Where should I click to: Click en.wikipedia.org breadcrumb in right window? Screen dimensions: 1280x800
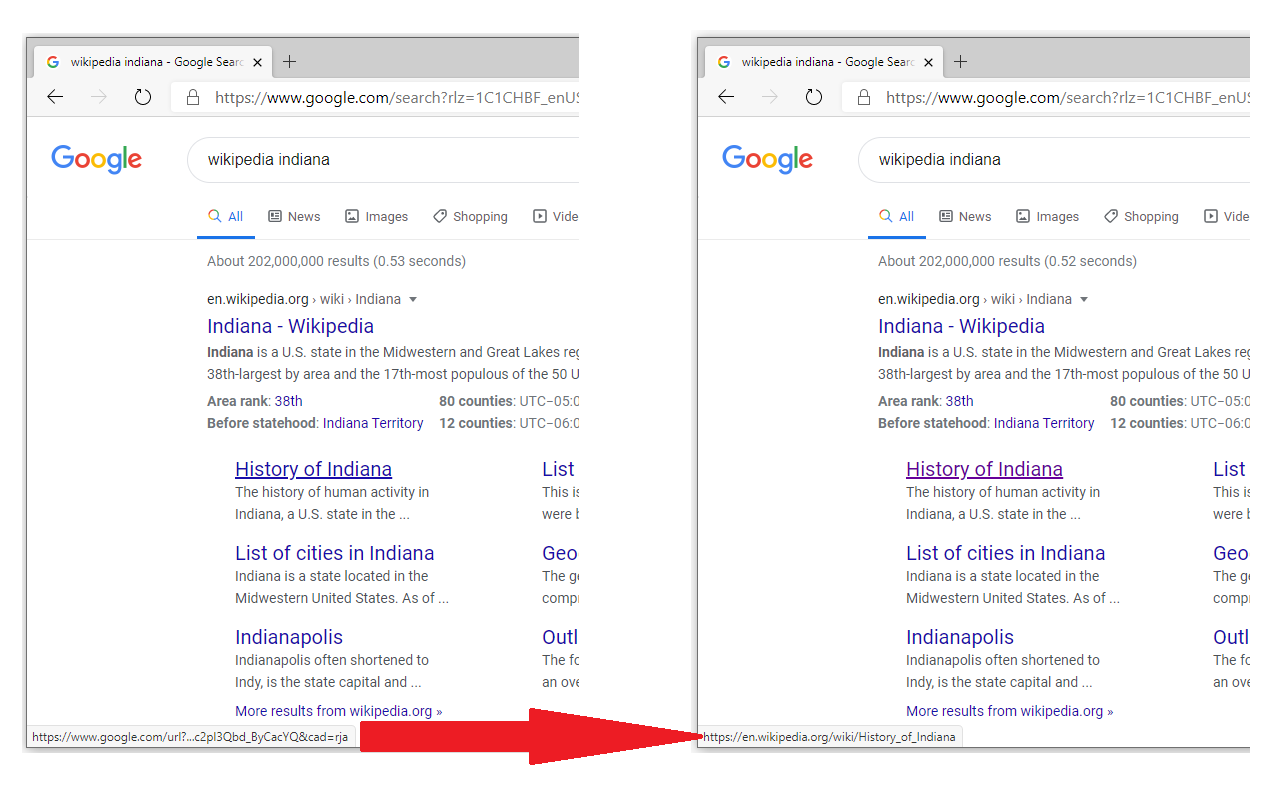[x=929, y=299]
